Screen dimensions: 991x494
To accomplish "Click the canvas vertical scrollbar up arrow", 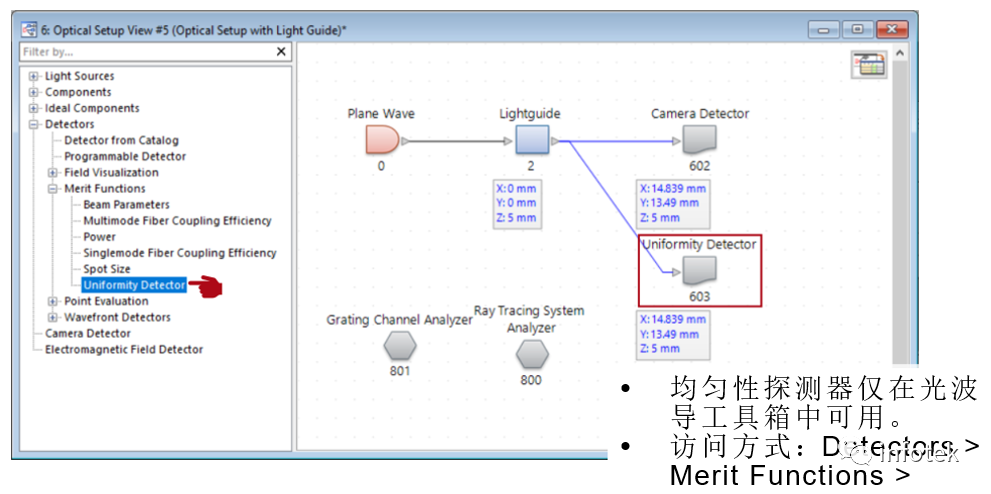I will pos(901,53).
